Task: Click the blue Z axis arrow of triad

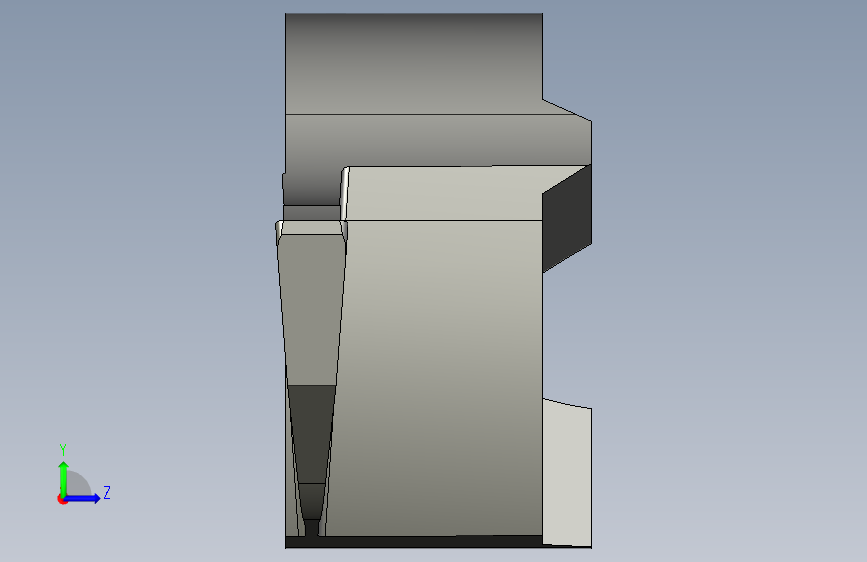Action: pos(83,498)
